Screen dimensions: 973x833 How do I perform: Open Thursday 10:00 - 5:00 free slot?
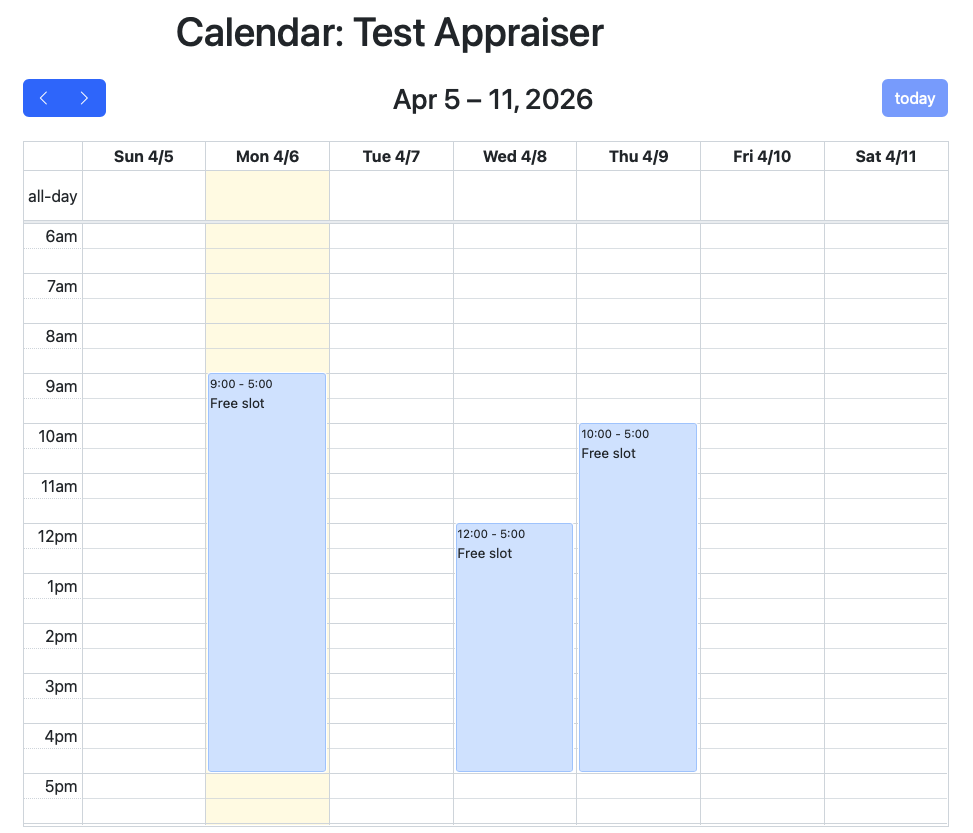(638, 597)
